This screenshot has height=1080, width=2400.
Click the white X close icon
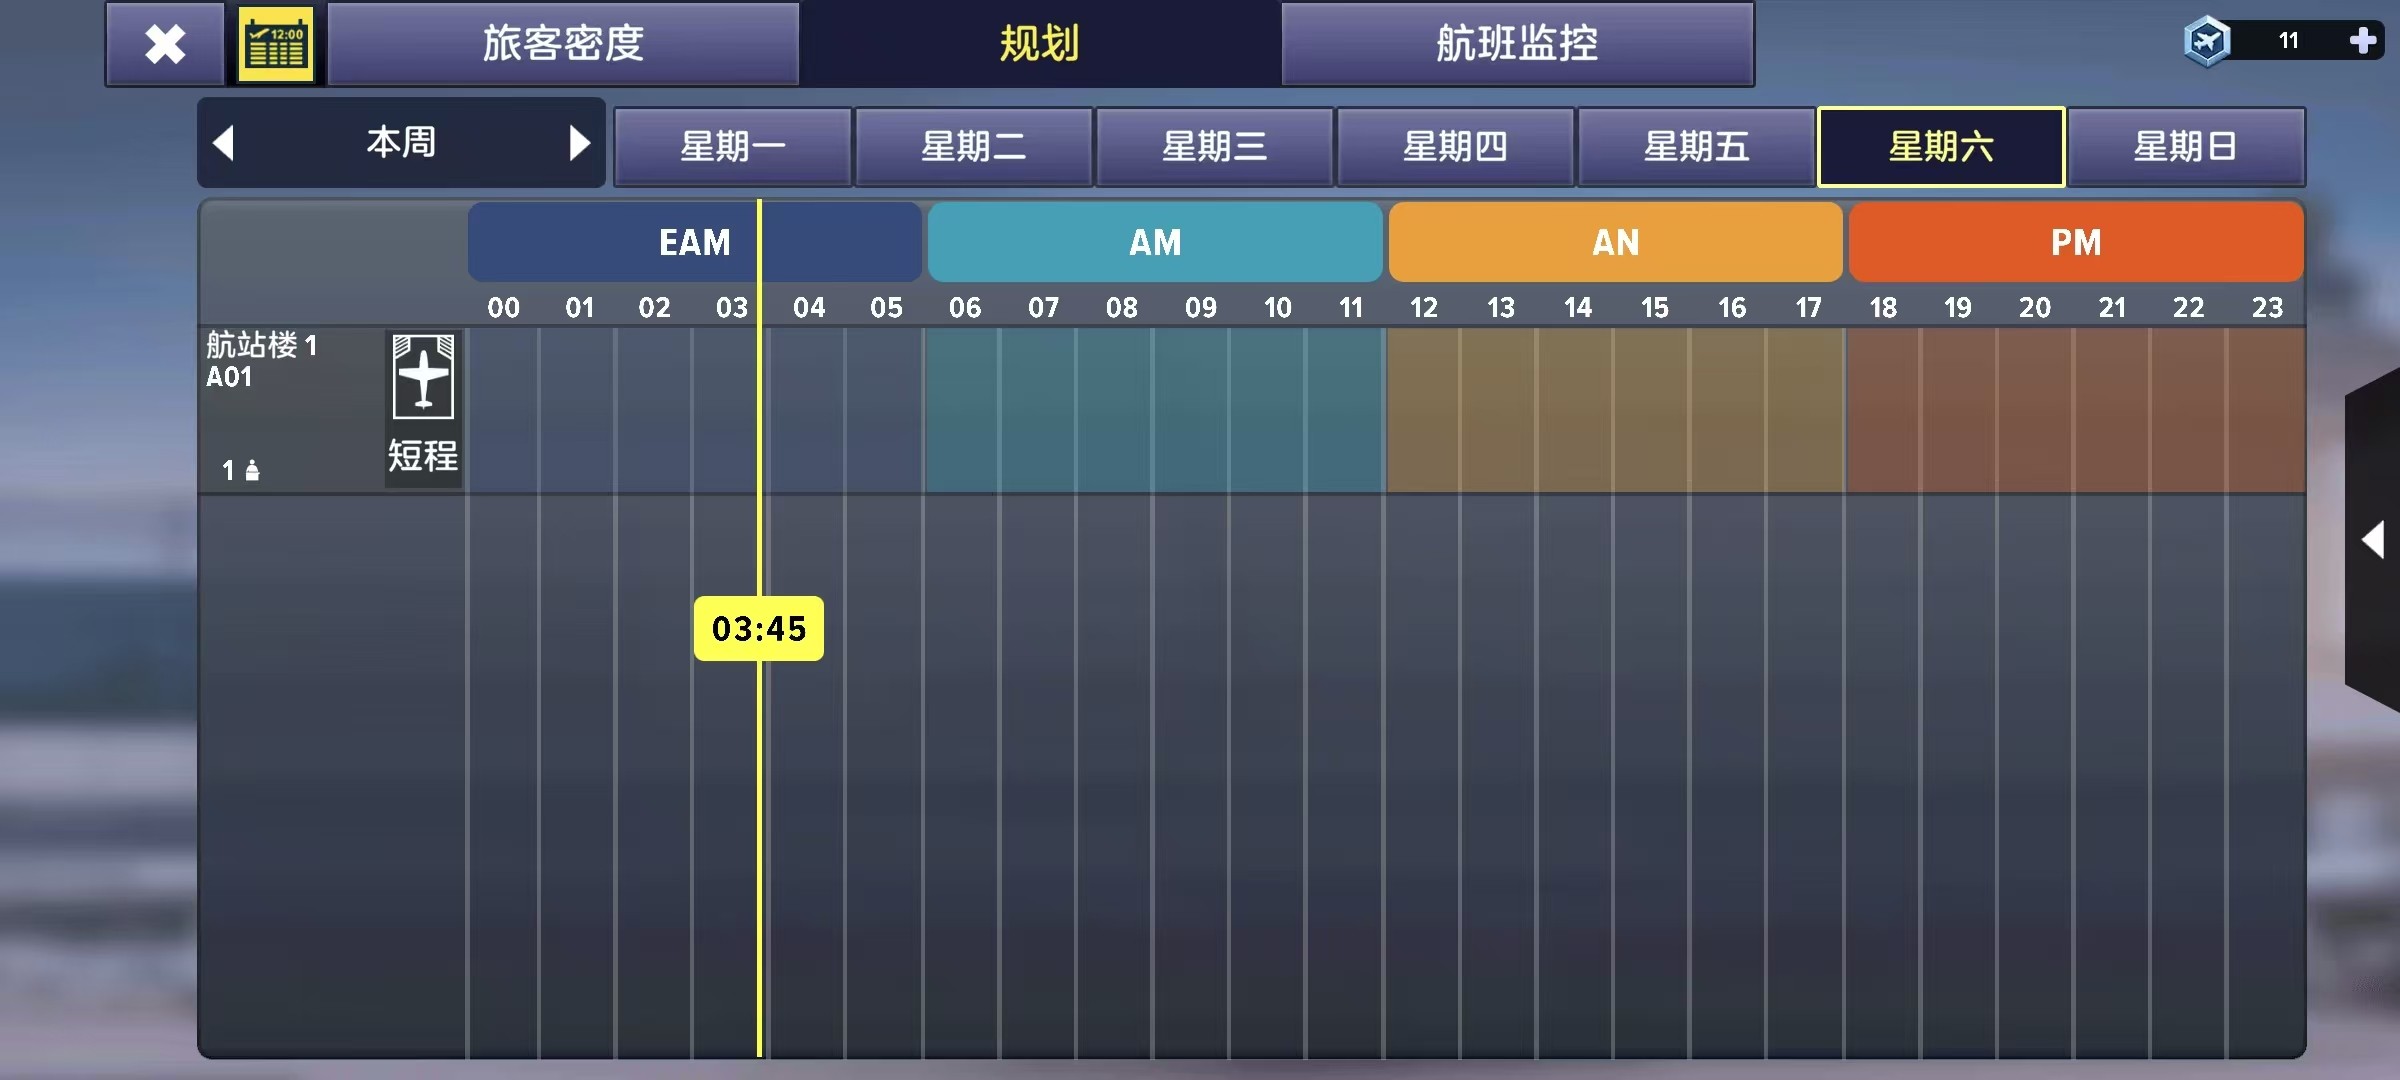coord(165,44)
